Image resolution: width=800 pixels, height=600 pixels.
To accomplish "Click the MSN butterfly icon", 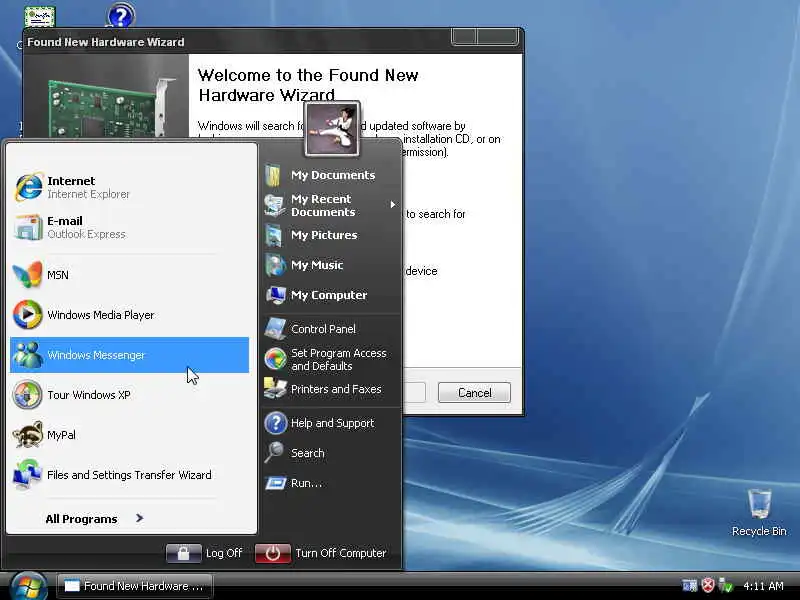I will pyautogui.click(x=27, y=274).
